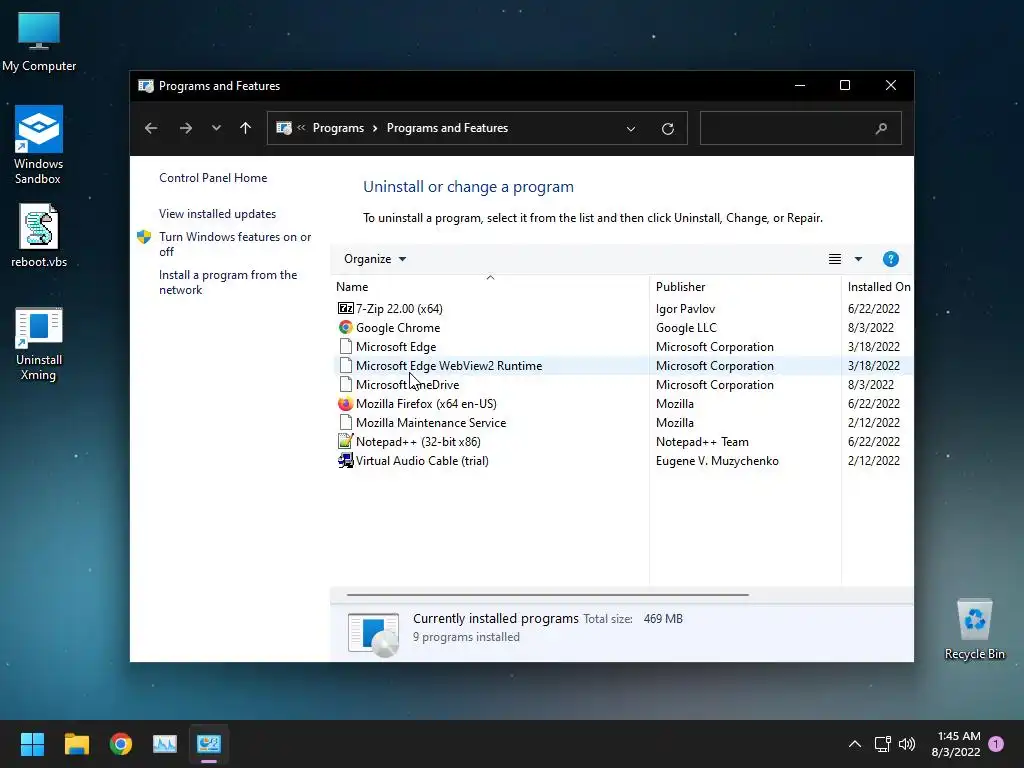1024x768 pixels.
Task: Click the Control Panel icon in the address bar
Action: click(283, 128)
